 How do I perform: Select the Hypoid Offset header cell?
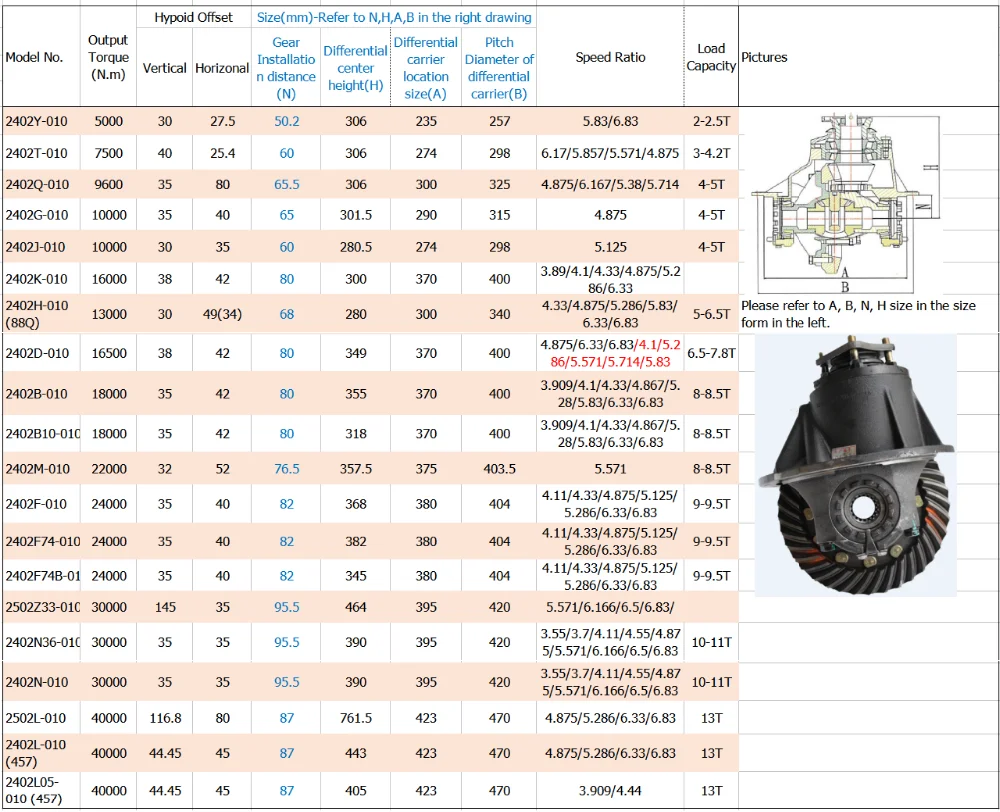point(193,17)
